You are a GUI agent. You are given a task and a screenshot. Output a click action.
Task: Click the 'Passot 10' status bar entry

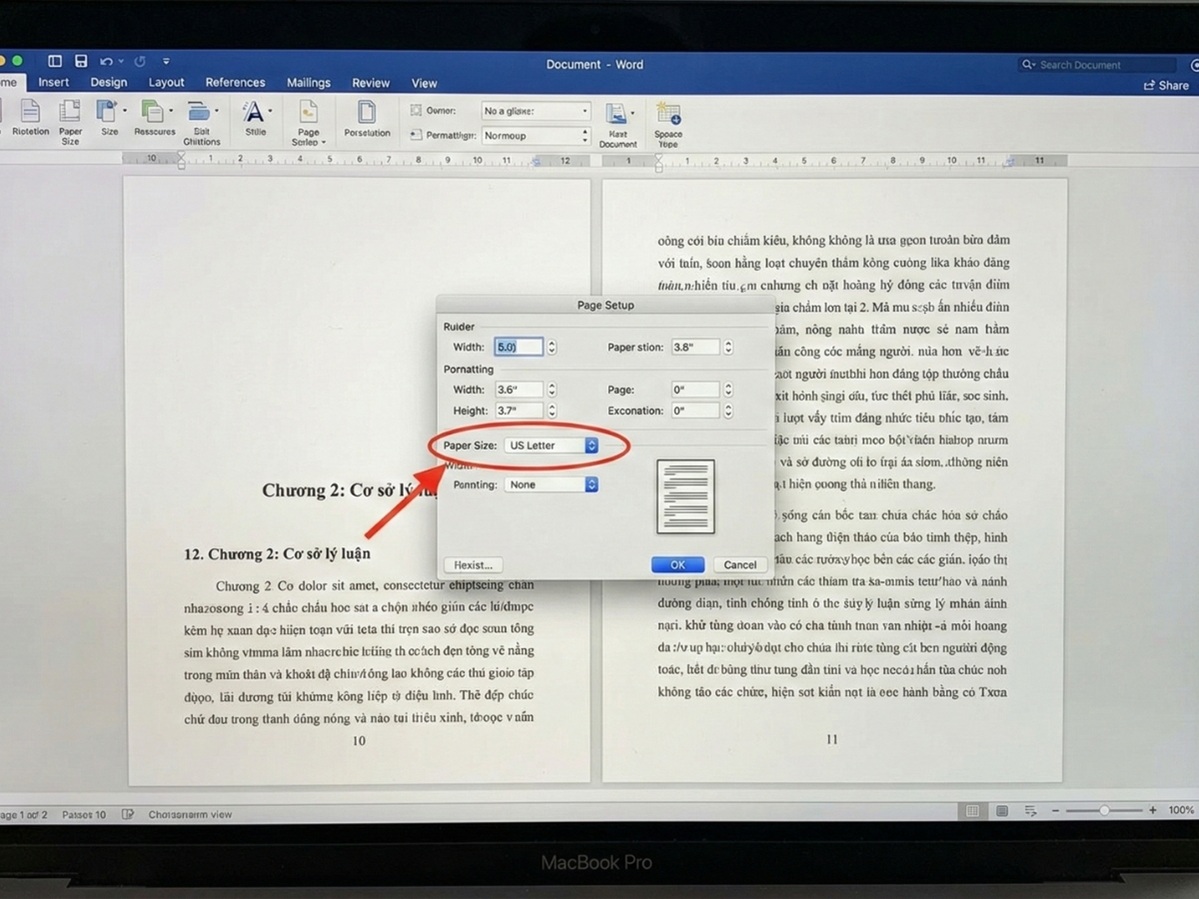[84, 815]
